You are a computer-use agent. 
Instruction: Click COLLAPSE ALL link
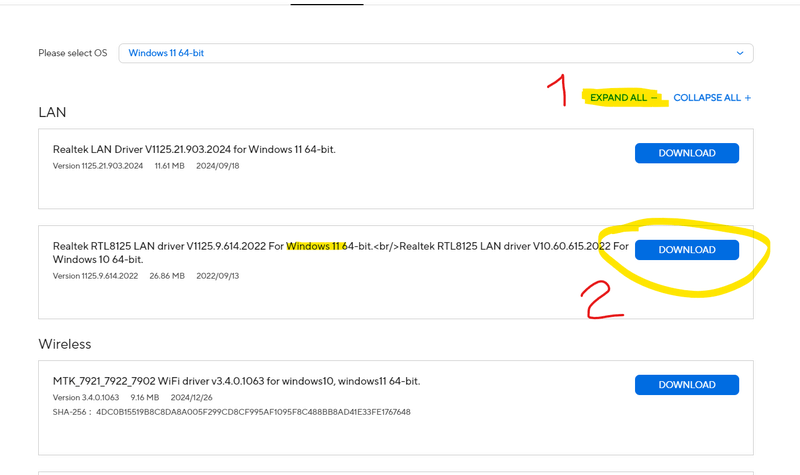[712, 97]
